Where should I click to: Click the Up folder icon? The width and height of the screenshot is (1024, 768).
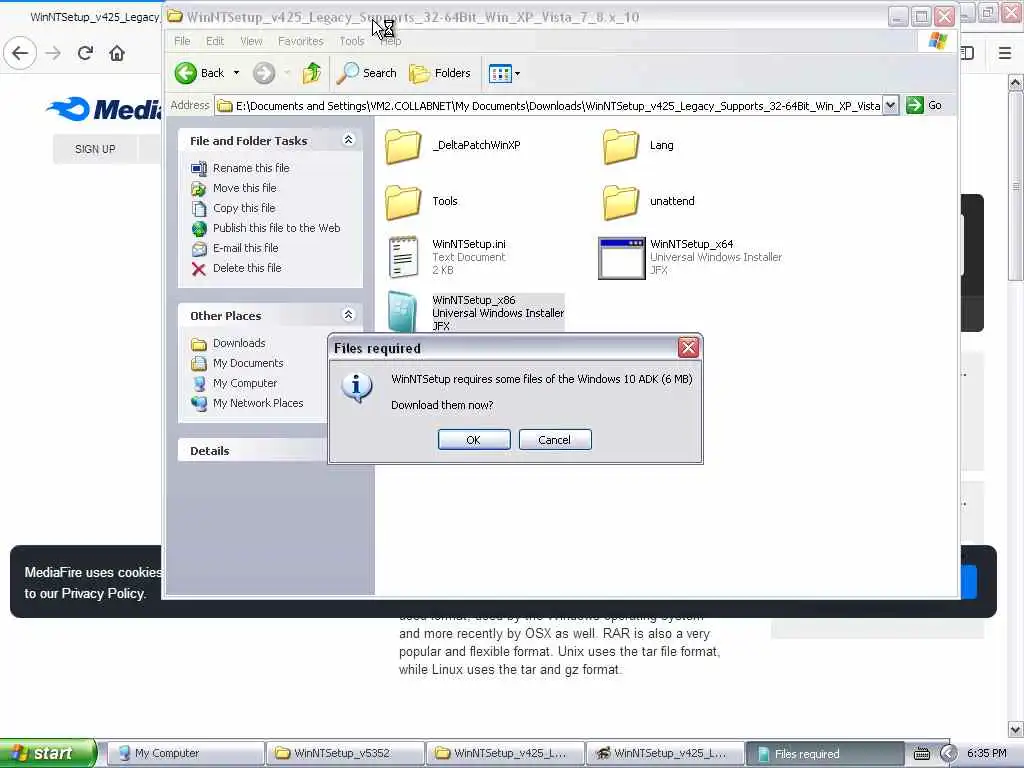[312, 73]
